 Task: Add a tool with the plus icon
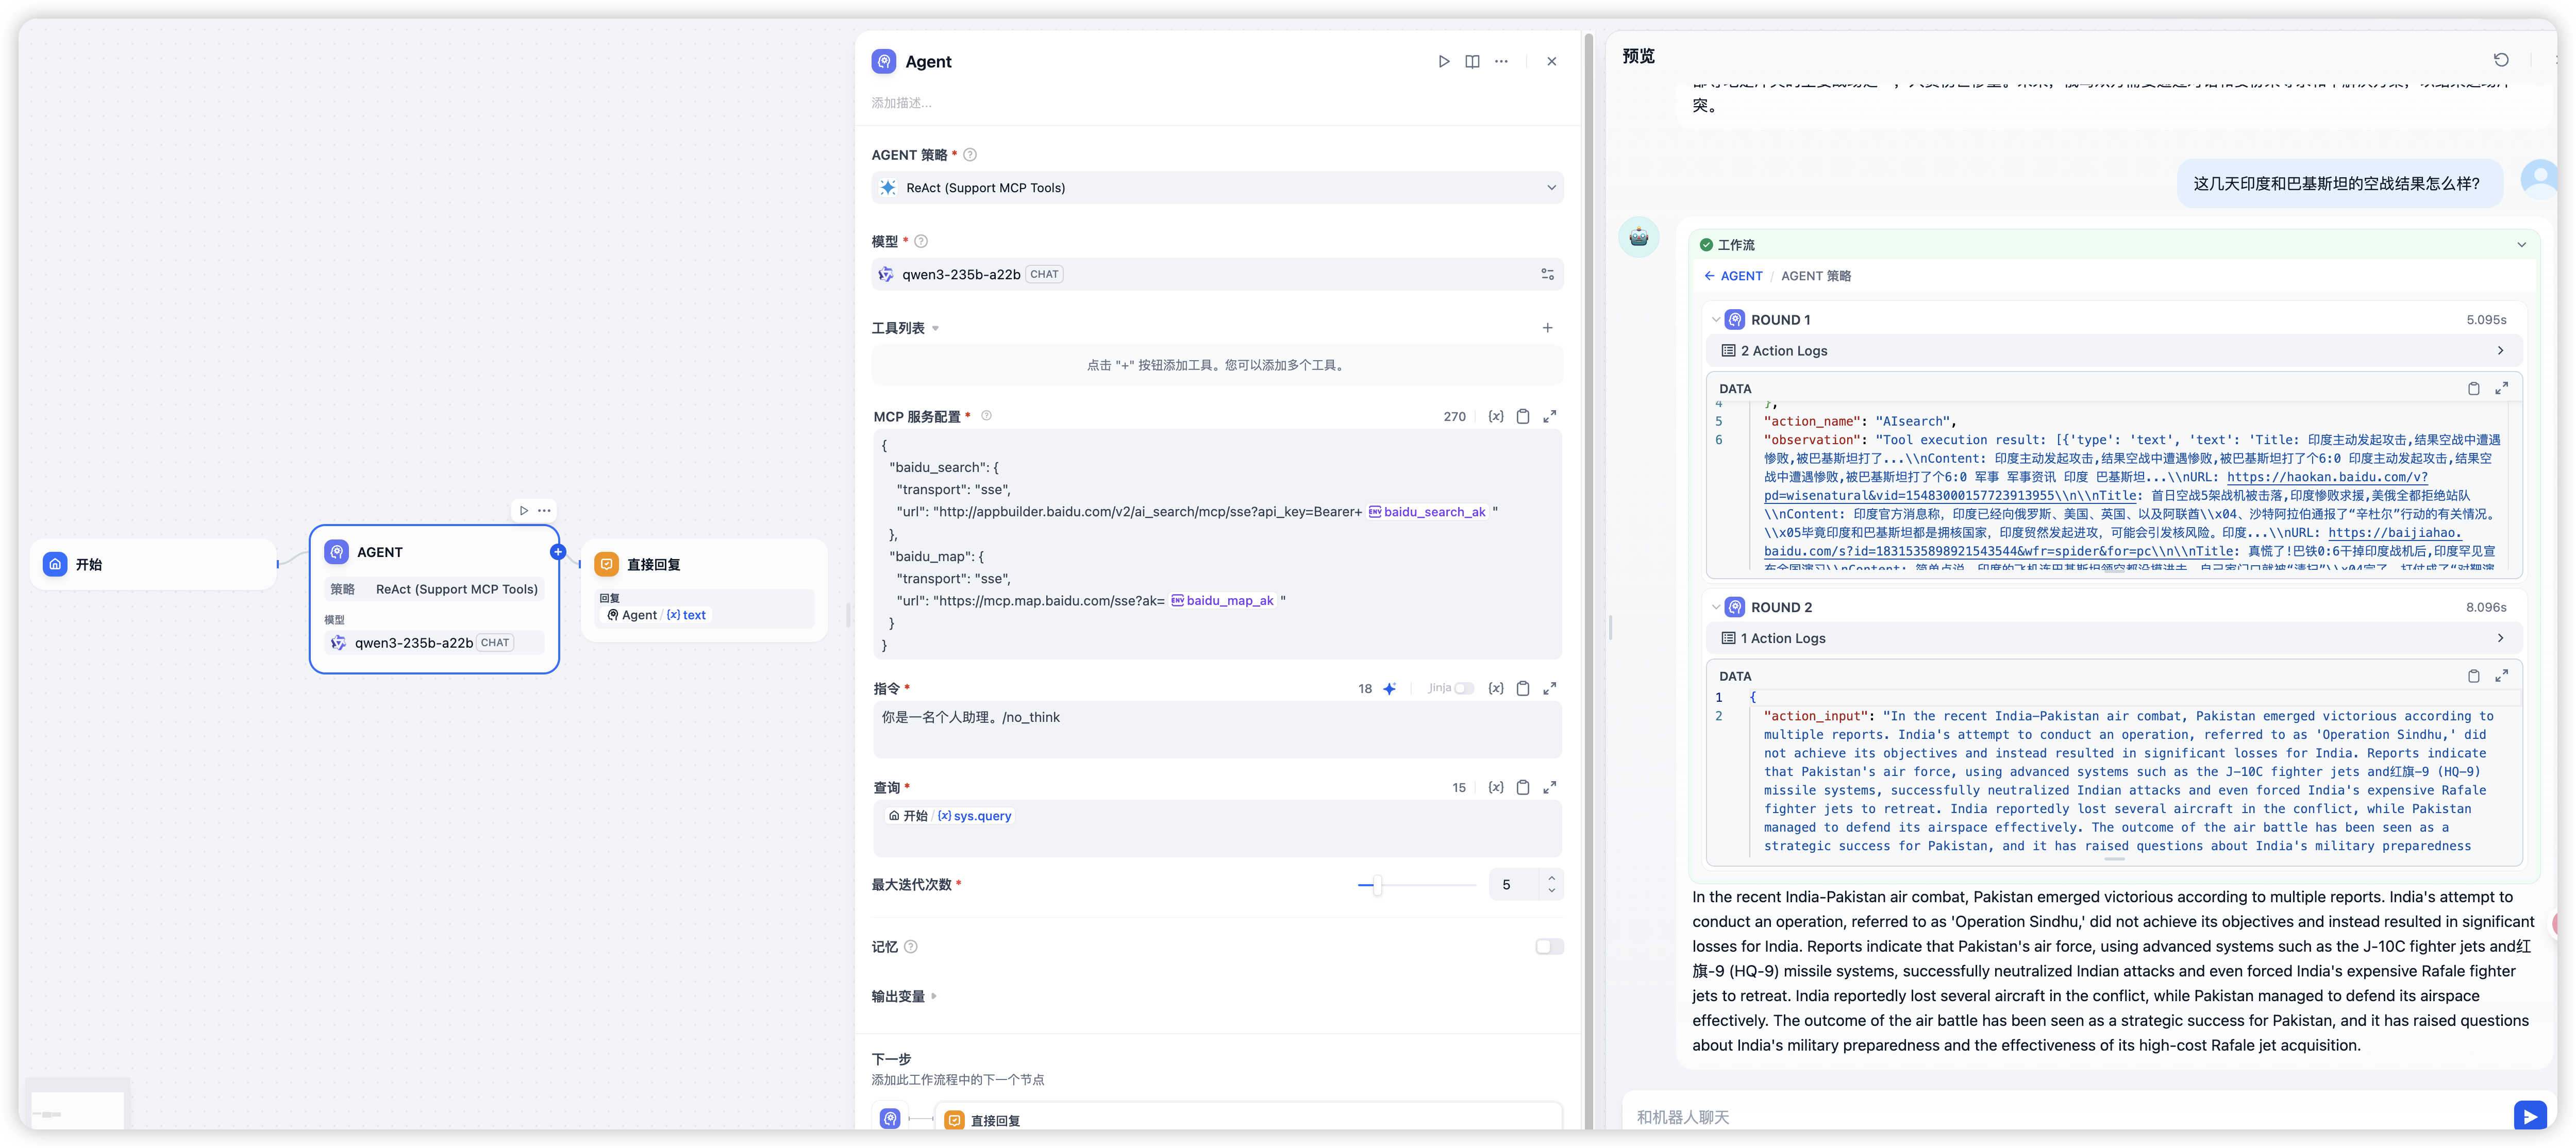click(1547, 328)
